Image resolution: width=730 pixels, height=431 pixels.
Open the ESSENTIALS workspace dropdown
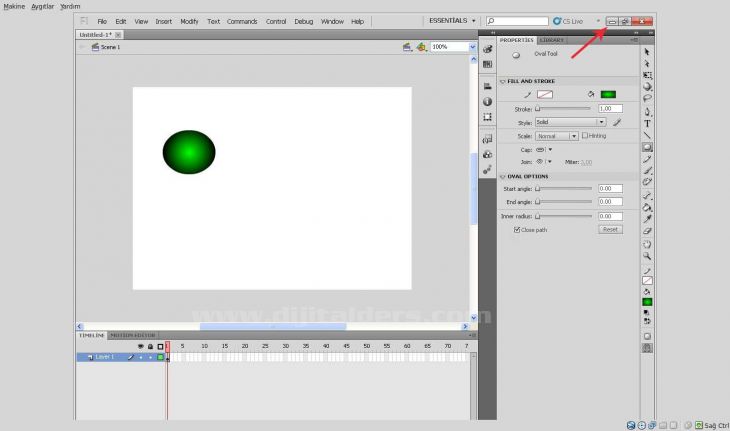click(x=452, y=21)
